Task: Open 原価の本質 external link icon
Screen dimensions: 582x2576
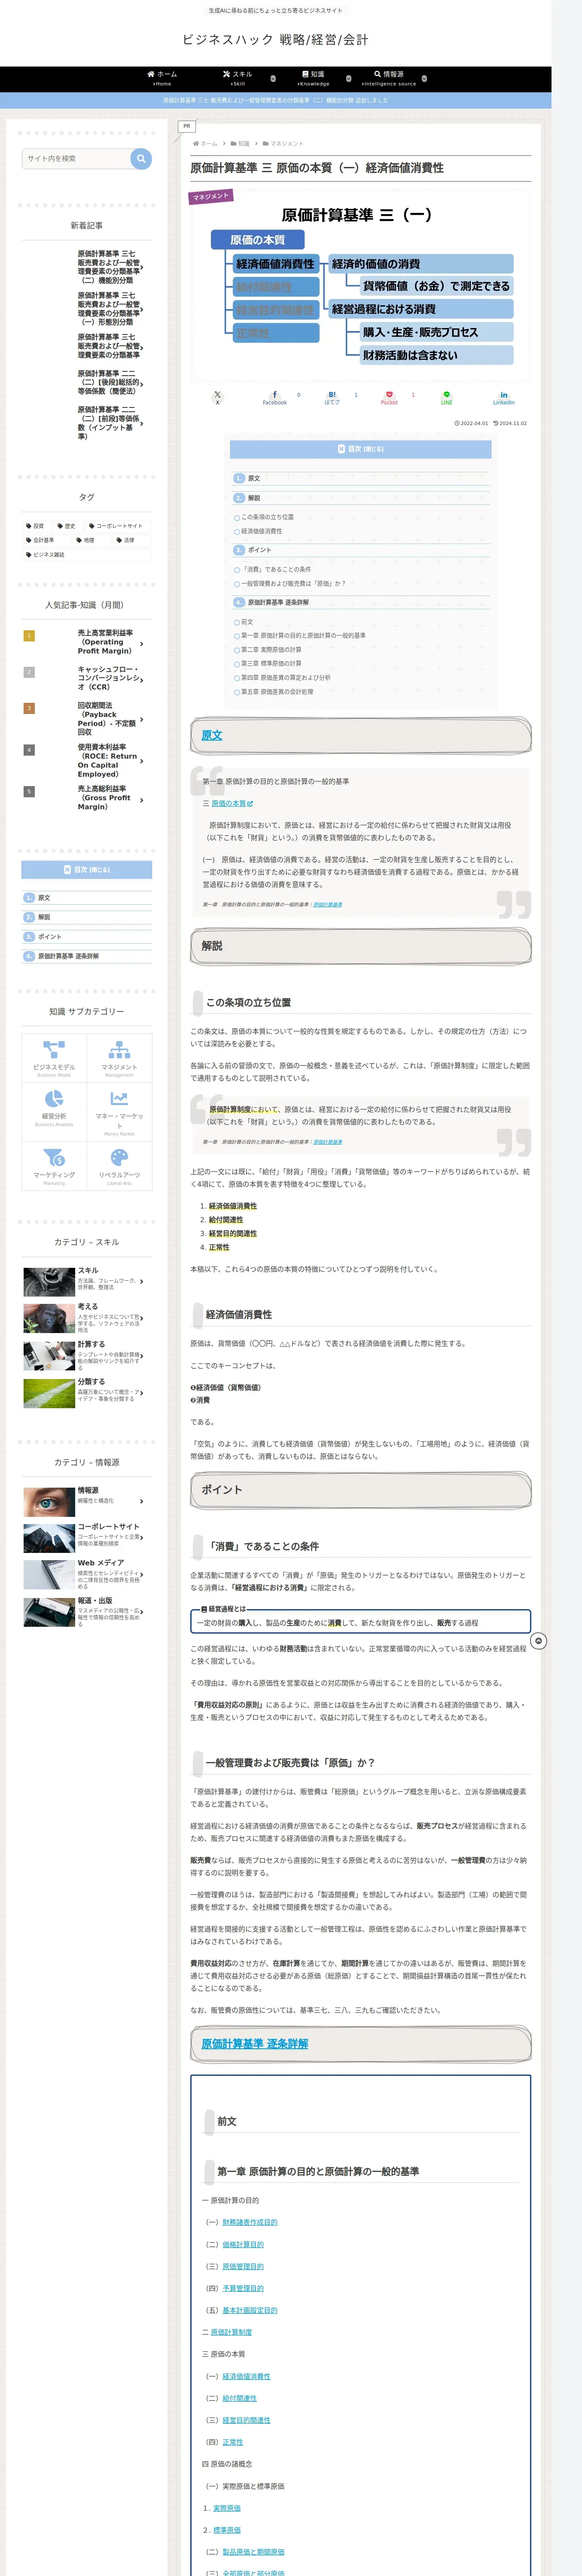Action: tap(250, 804)
